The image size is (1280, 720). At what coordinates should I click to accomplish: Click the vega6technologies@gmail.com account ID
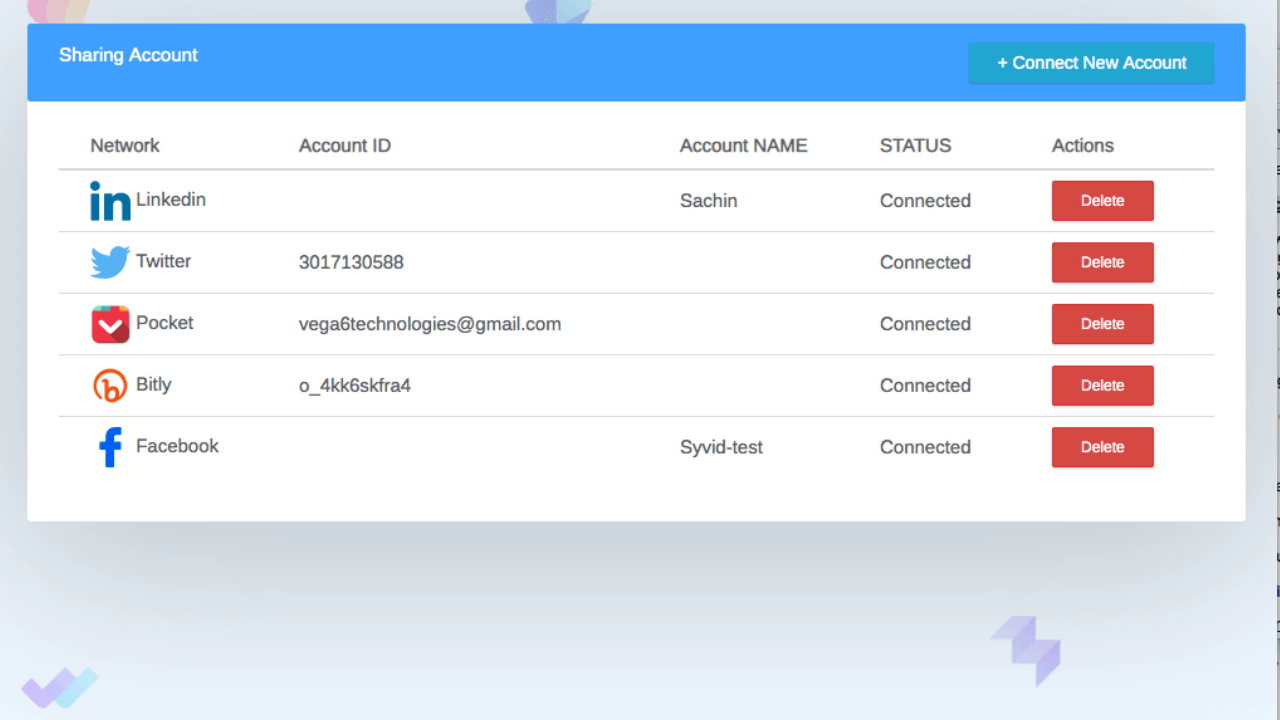(430, 324)
